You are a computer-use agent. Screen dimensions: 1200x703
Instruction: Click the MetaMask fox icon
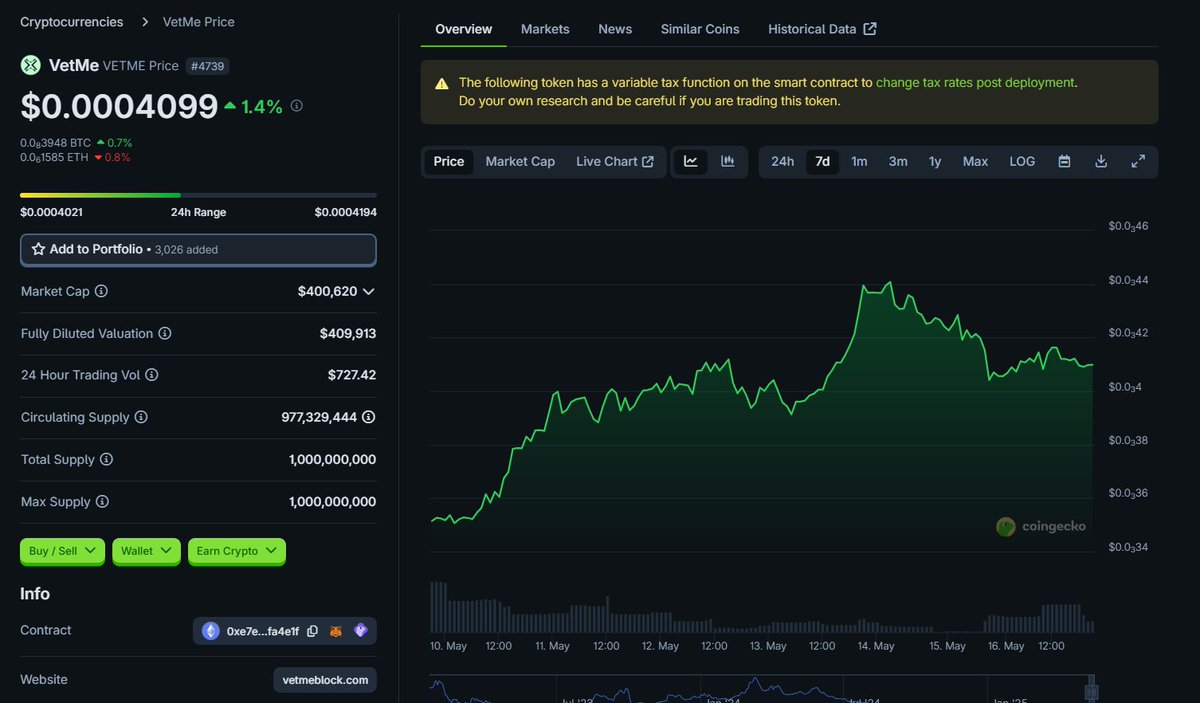click(337, 631)
